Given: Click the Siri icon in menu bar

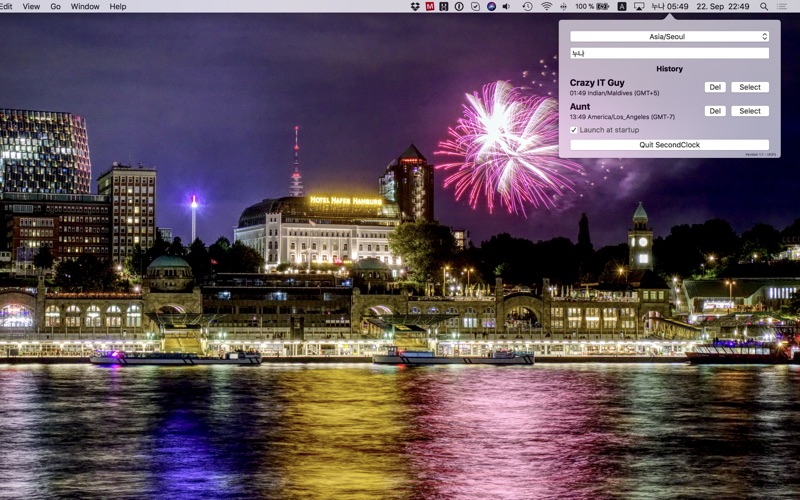Looking at the screenshot, I should coord(491,6).
